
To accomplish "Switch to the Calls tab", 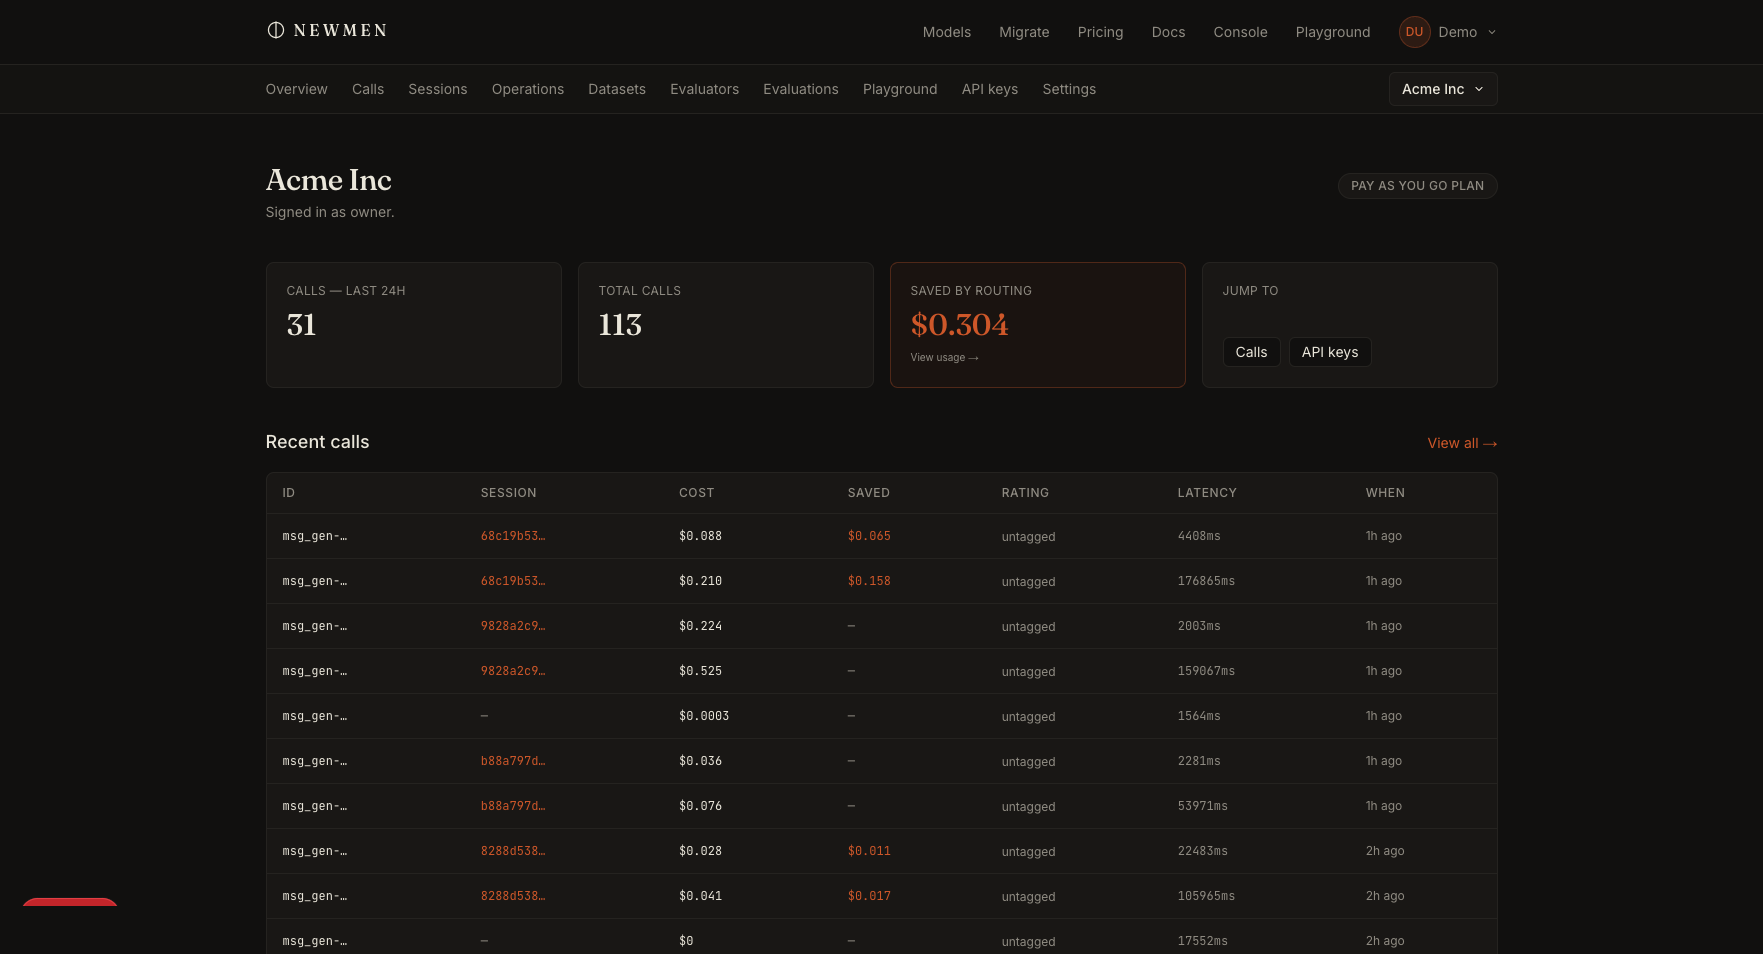I will (368, 89).
